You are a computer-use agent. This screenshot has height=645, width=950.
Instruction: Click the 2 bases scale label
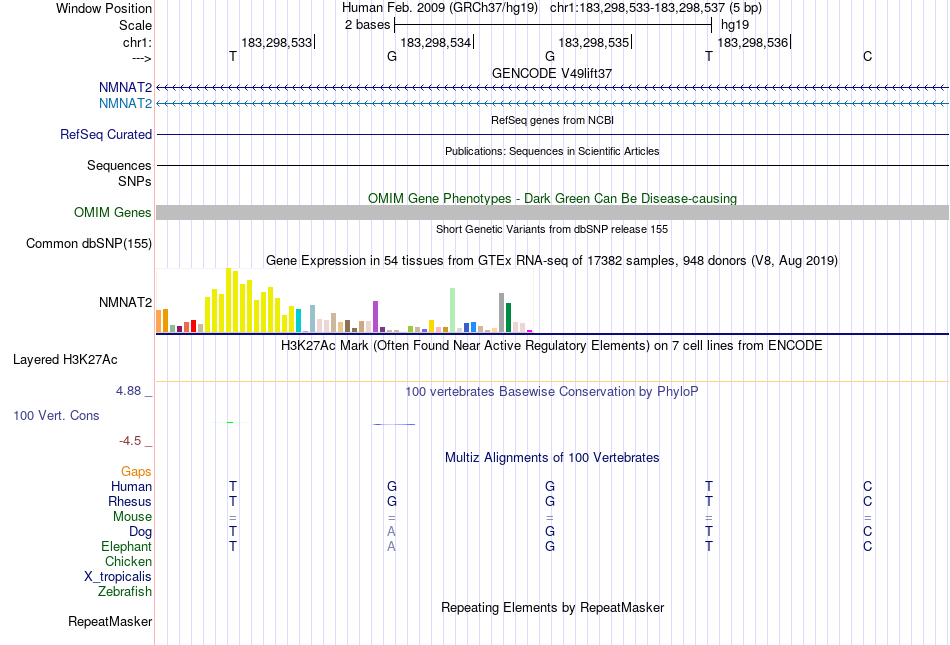pos(368,25)
